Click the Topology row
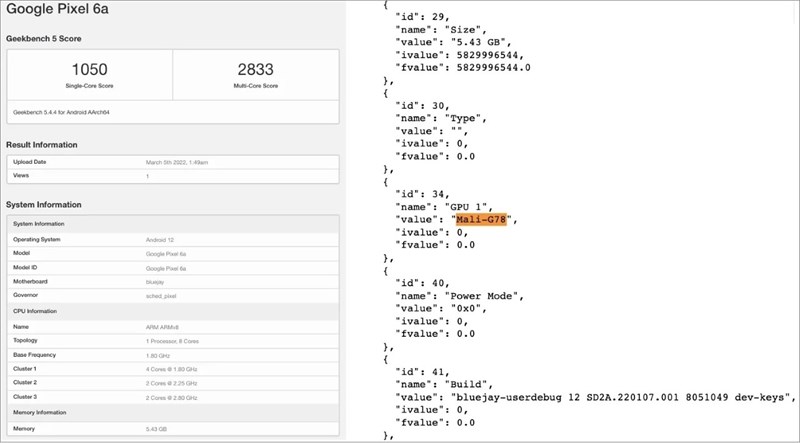Viewport: 800px width, 443px height. pyautogui.click(x=174, y=340)
